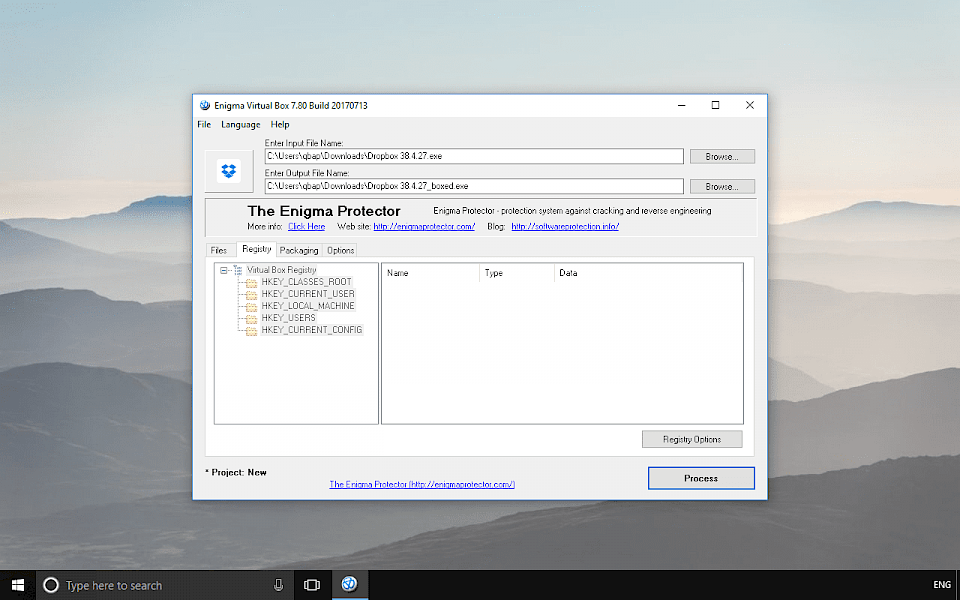Click the Virtual Box Registry root icon
The image size is (960, 600).
click(238, 270)
